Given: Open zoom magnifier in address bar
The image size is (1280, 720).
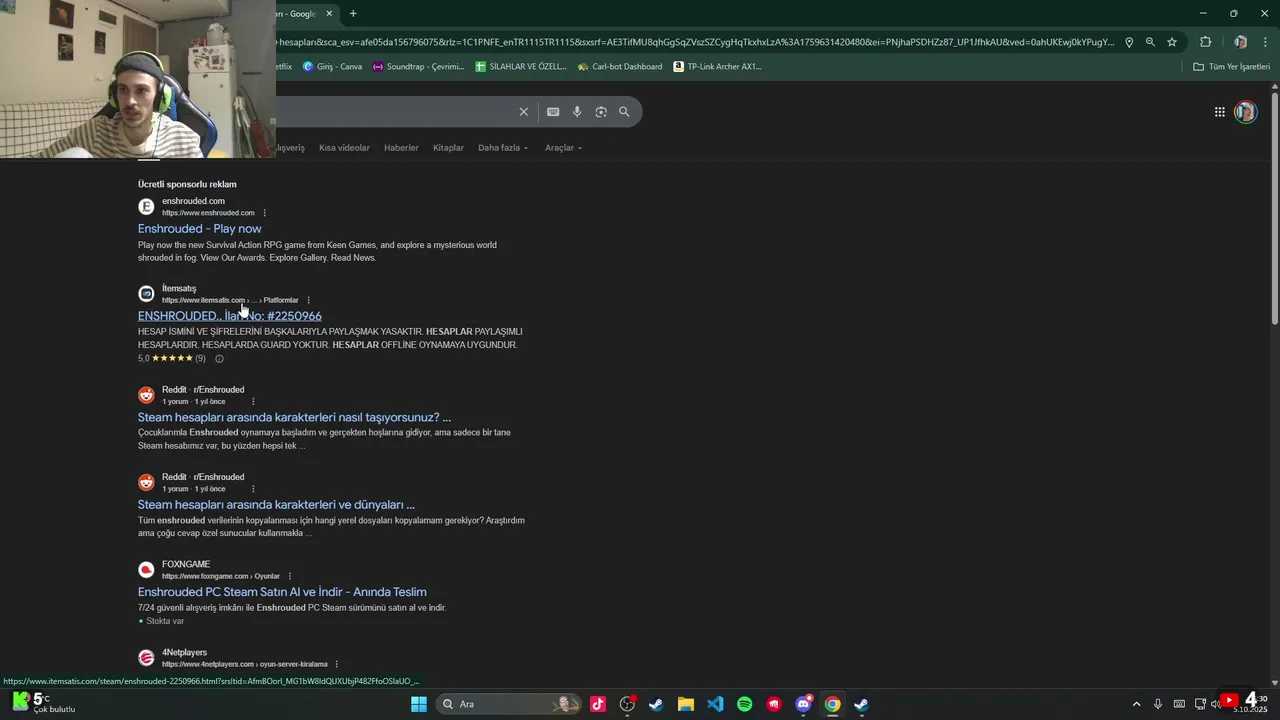Looking at the screenshot, I should [x=1150, y=42].
